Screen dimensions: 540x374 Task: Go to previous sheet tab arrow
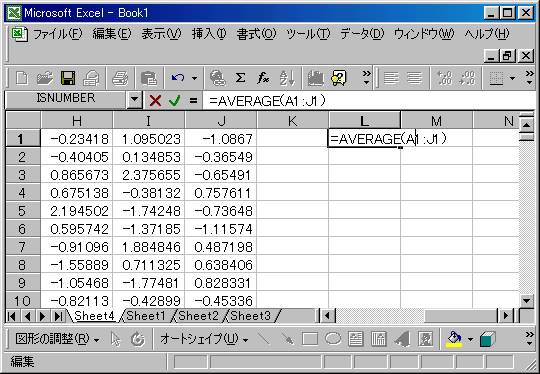[x=28, y=316]
